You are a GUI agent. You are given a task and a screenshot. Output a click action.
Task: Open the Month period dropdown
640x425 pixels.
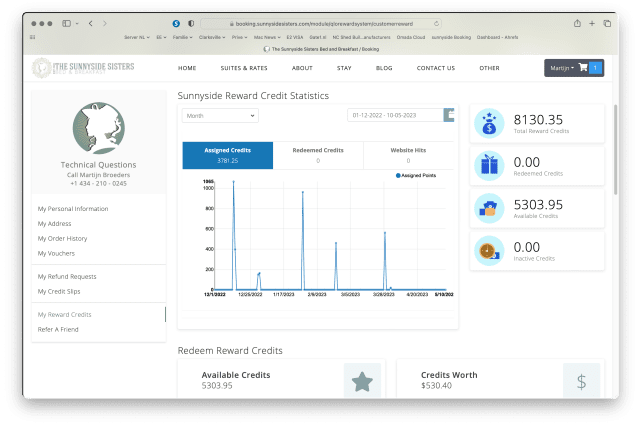coord(219,115)
